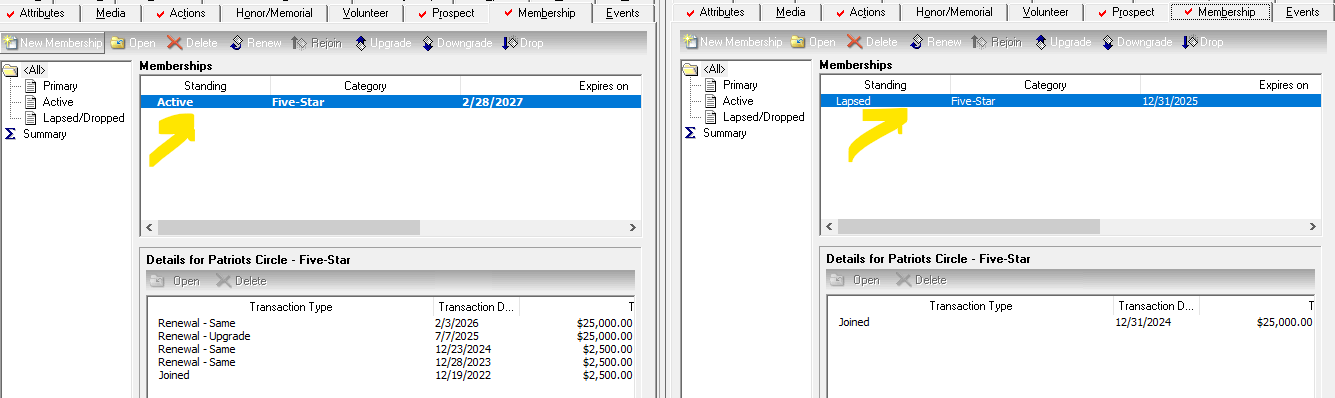
Task: Open Volunteer tab in the Lapsed membership window
Action: tap(1045, 12)
